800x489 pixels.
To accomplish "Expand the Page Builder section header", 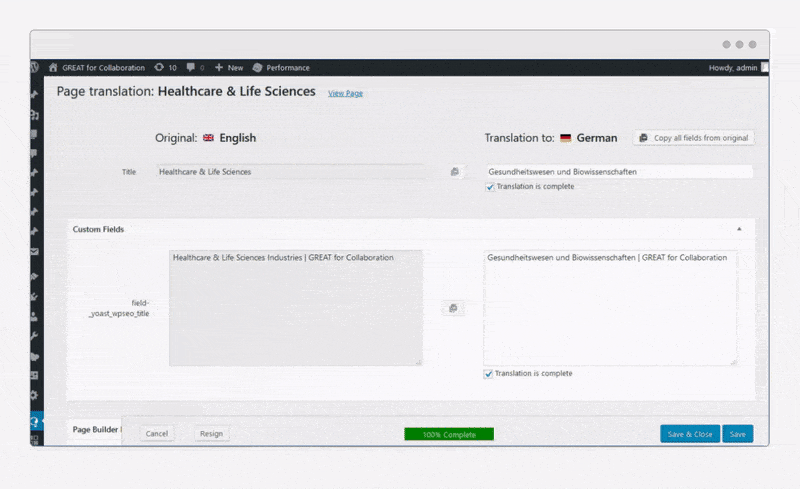I will point(96,429).
